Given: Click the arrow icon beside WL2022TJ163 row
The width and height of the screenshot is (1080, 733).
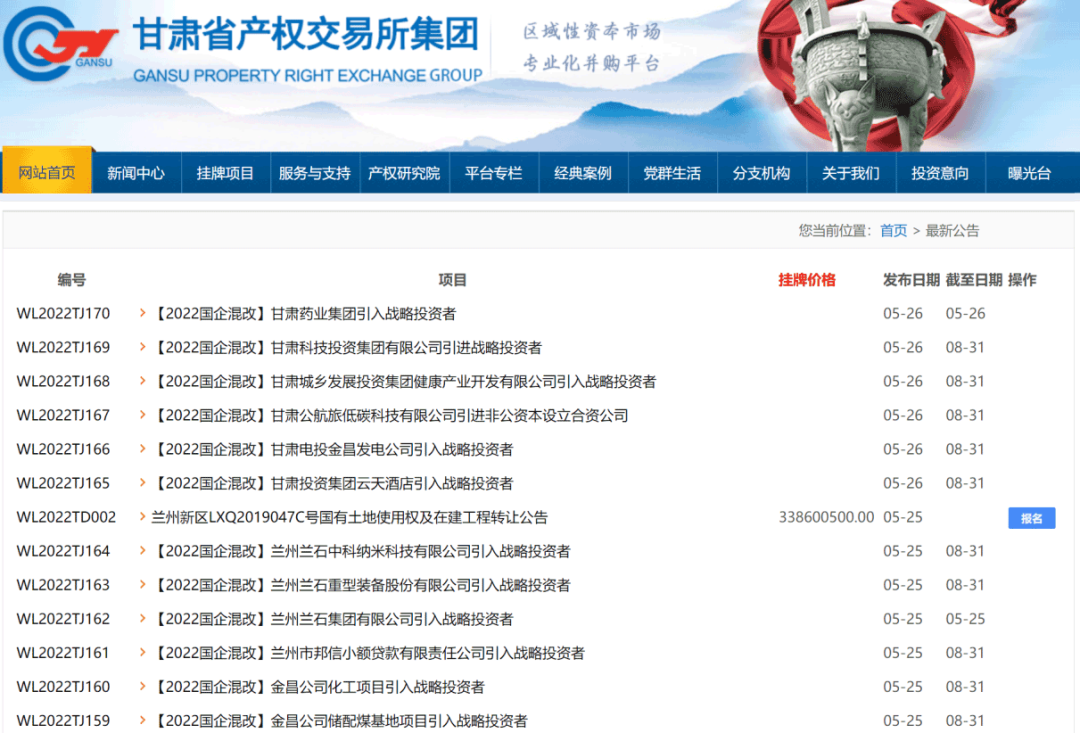Looking at the screenshot, I should [x=143, y=584].
